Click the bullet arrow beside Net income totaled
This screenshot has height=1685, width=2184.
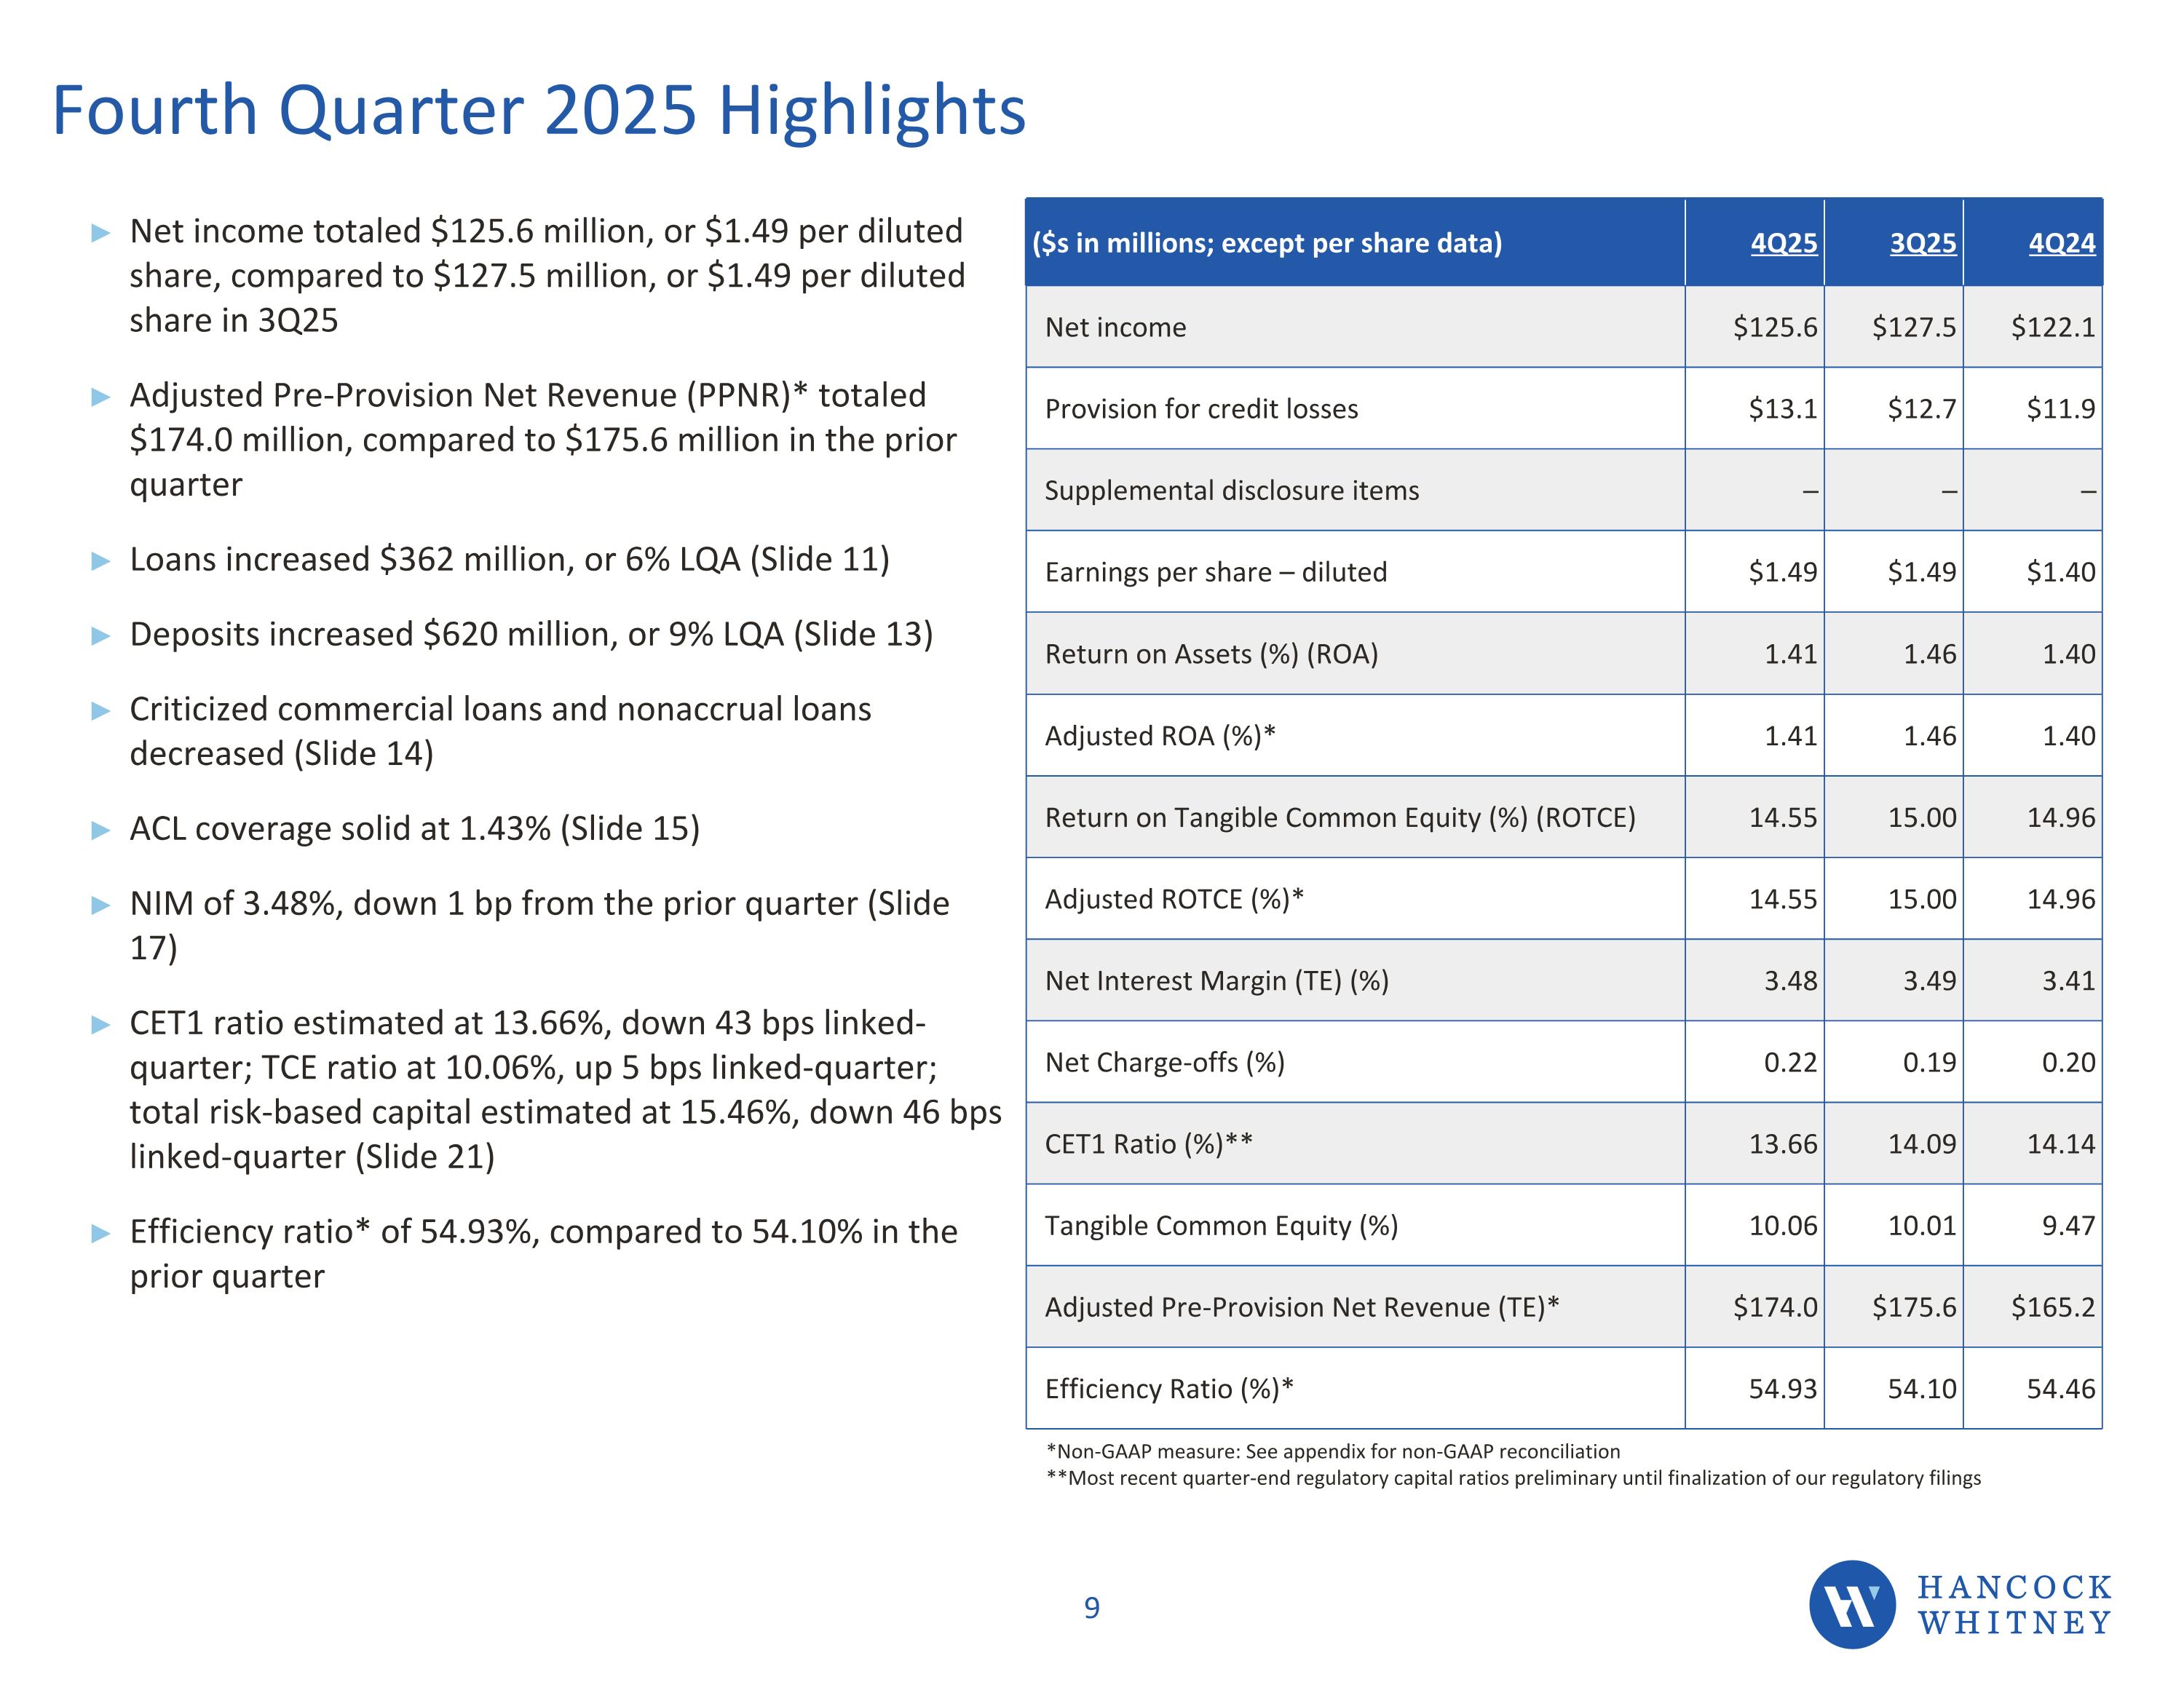click(x=100, y=233)
